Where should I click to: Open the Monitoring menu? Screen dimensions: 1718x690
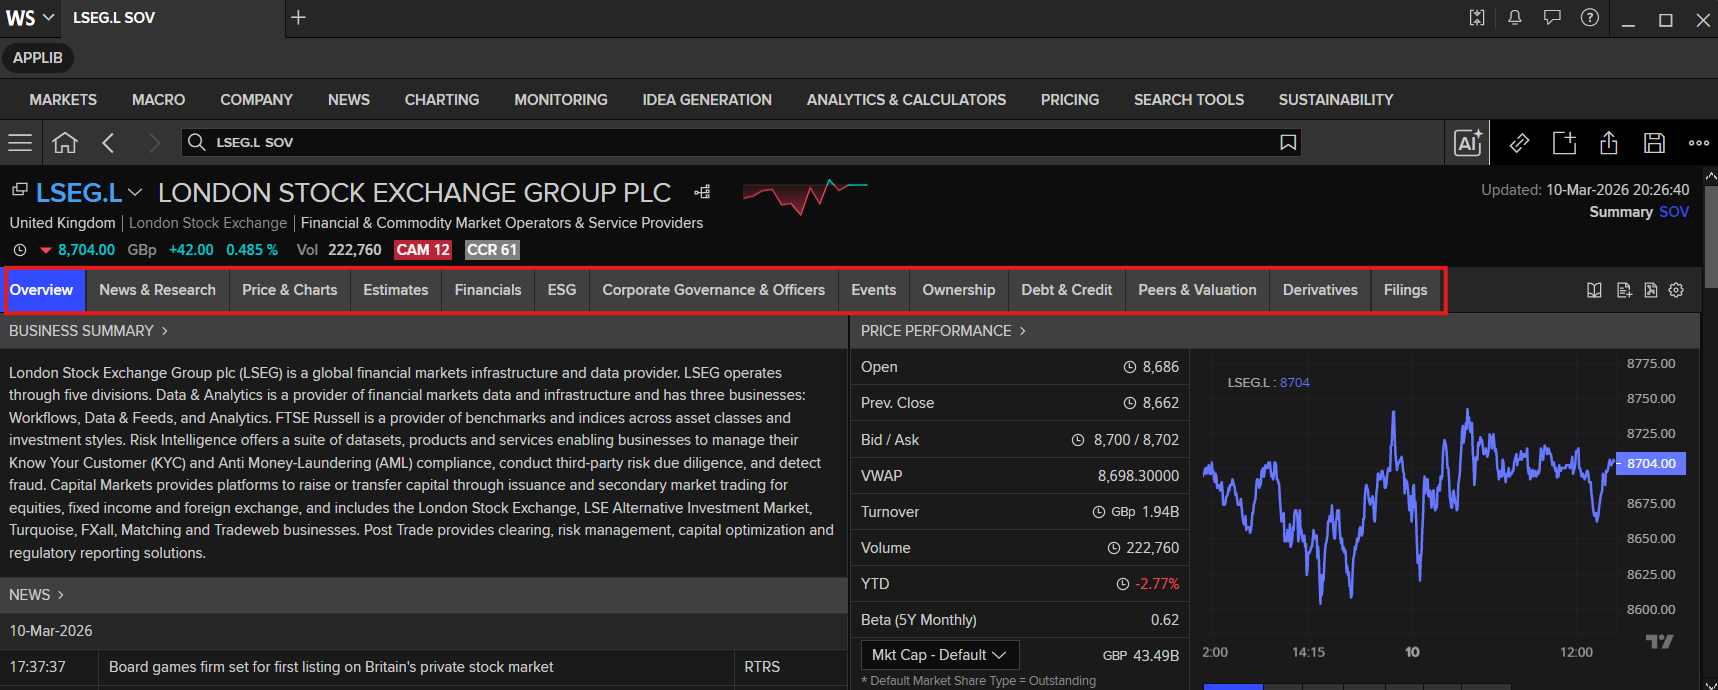click(x=561, y=100)
